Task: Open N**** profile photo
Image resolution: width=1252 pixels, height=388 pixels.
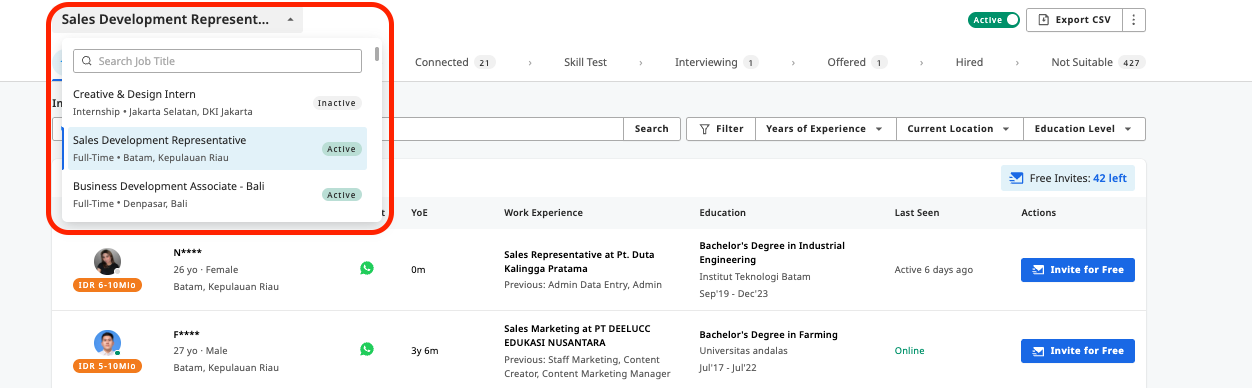Action: pyautogui.click(x=107, y=262)
